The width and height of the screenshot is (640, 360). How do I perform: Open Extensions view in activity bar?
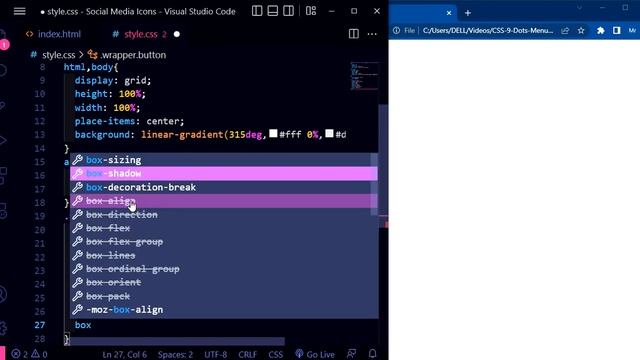pos(3,176)
